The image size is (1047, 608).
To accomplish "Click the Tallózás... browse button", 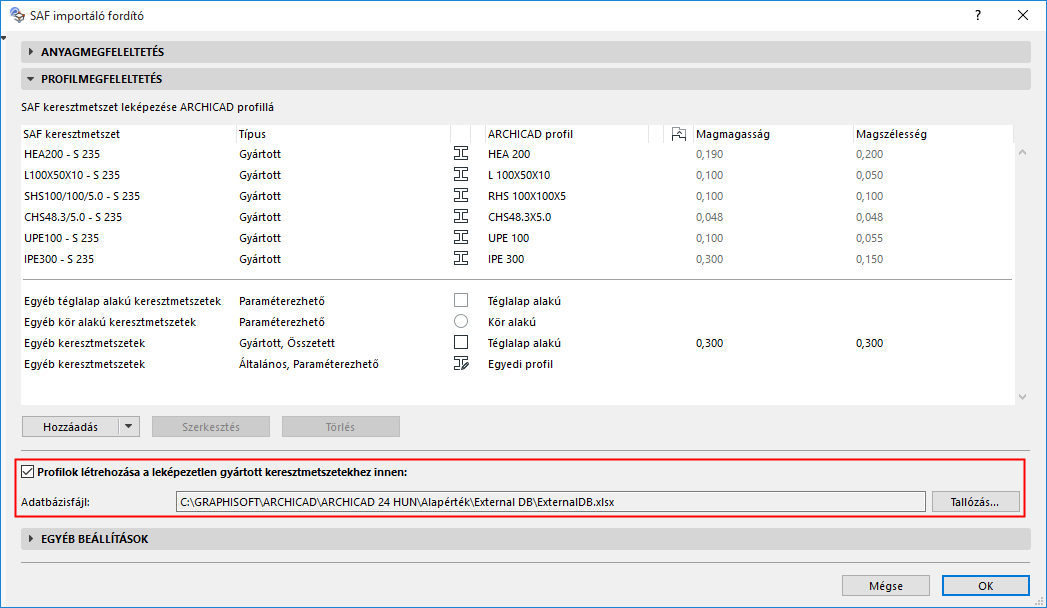I will pos(975,502).
